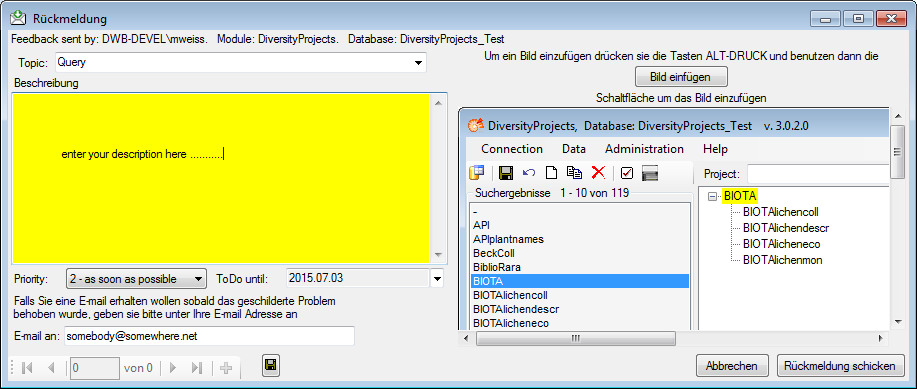Click the Rückmeldung schicken button
The height and width of the screenshot is (389, 917).
point(839,366)
